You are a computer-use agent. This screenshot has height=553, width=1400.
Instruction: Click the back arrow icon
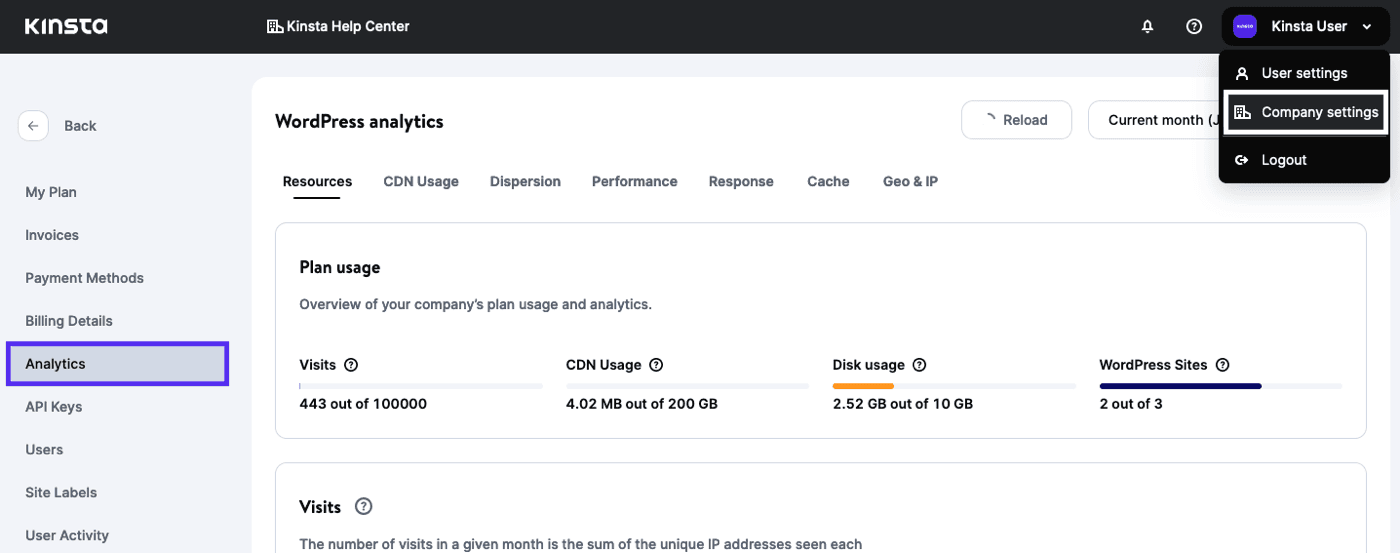[x=33, y=125]
